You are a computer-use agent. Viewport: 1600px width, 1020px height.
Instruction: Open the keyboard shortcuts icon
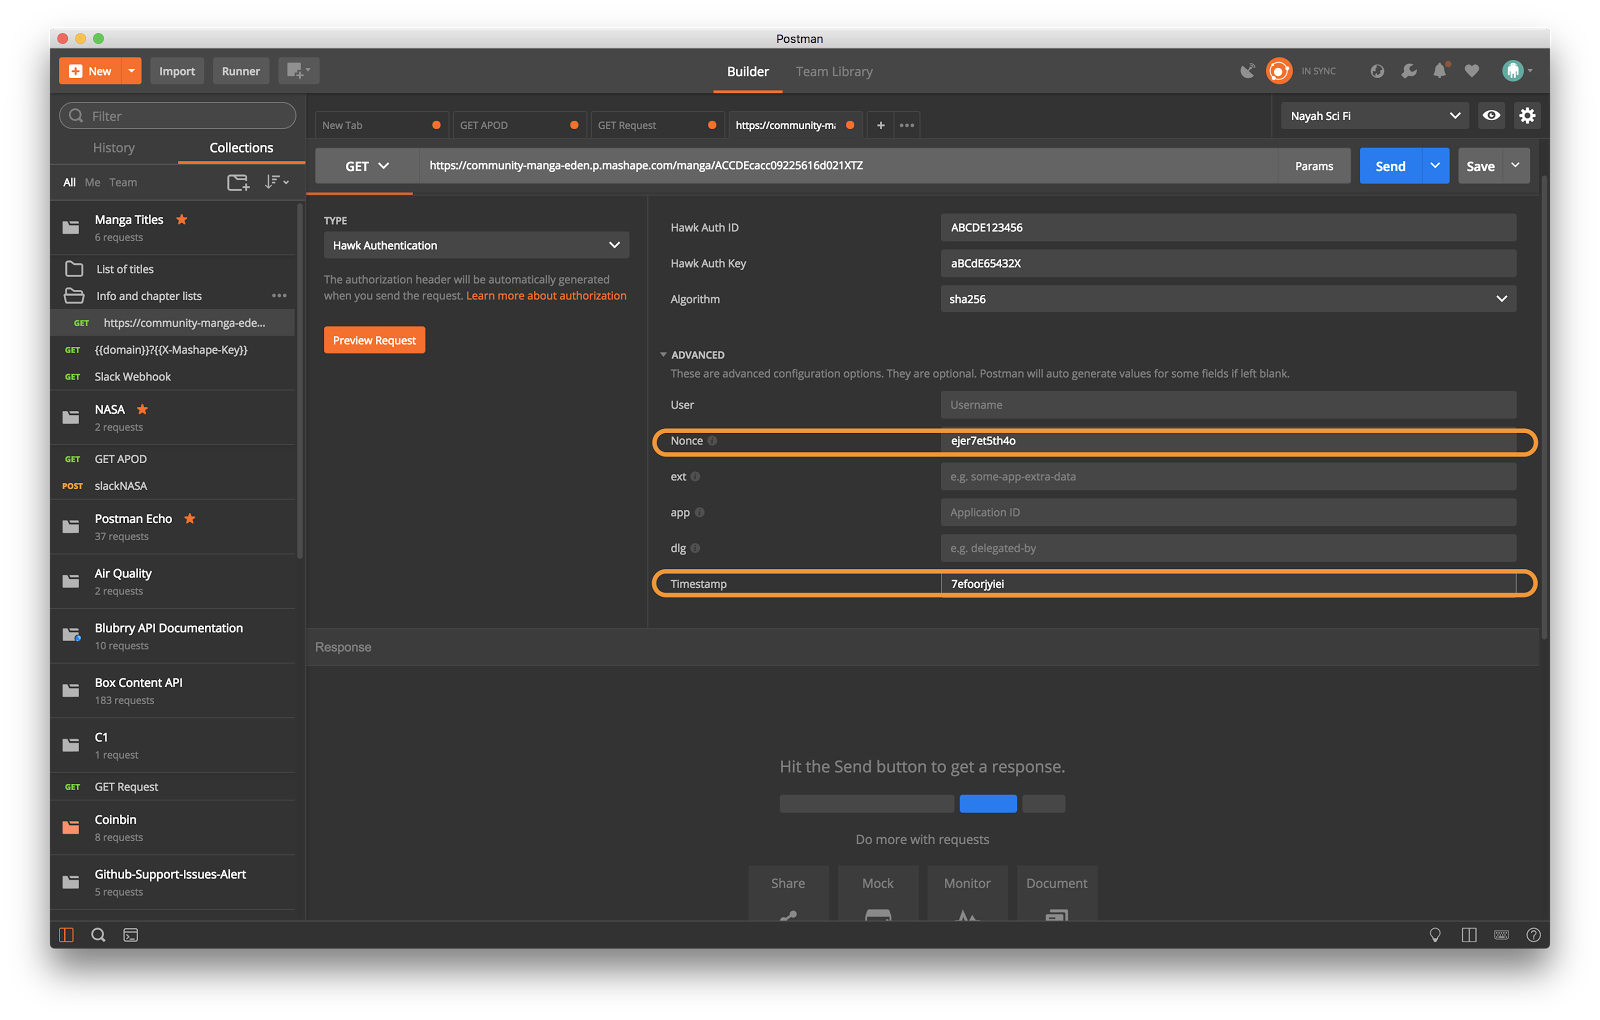click(1501, 935)
